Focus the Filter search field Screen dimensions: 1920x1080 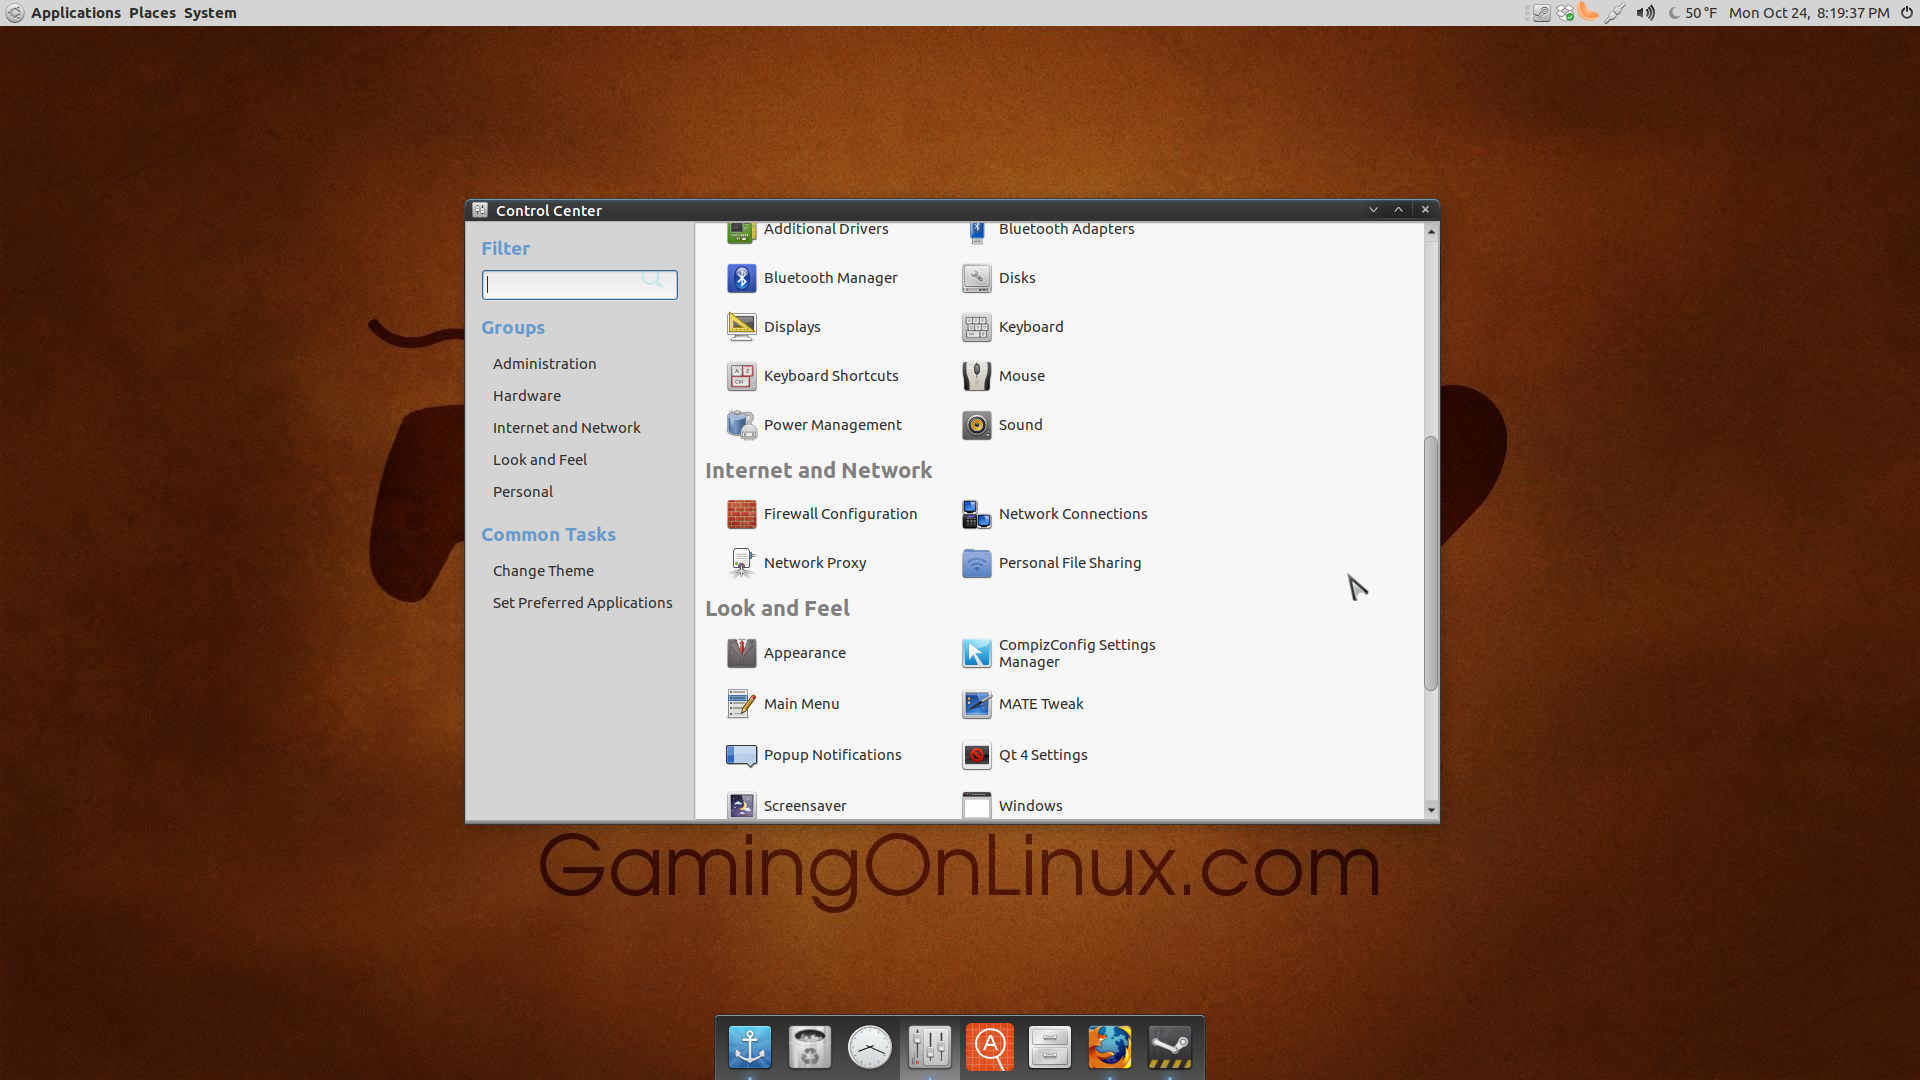pos(579,285)
